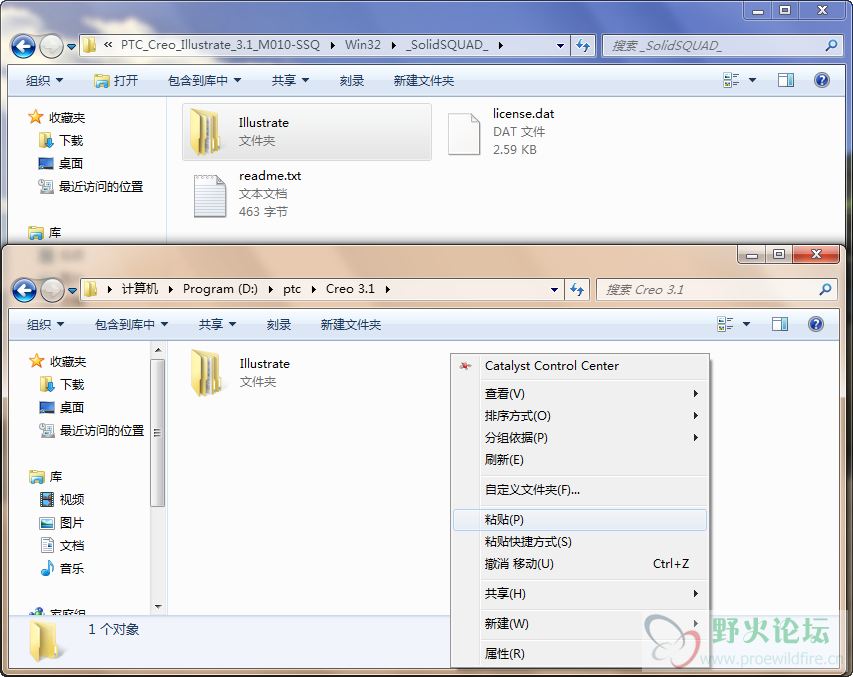Click Catalyst Control Center icon in menu

(466, 366)
